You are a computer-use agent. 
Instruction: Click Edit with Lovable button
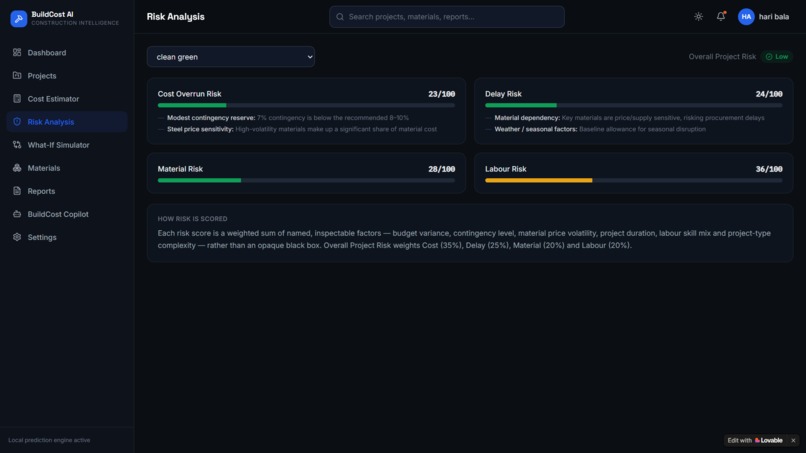coord(755,440)
